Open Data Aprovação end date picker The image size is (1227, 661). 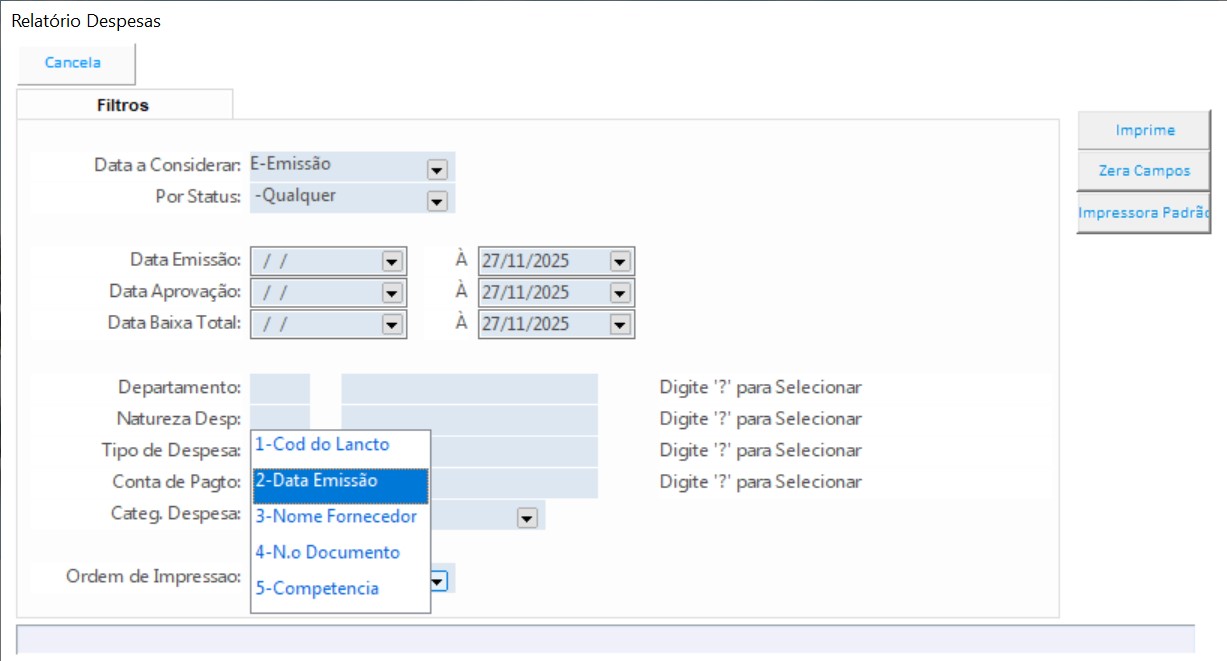pyautogui.click(x=620, y=293)
